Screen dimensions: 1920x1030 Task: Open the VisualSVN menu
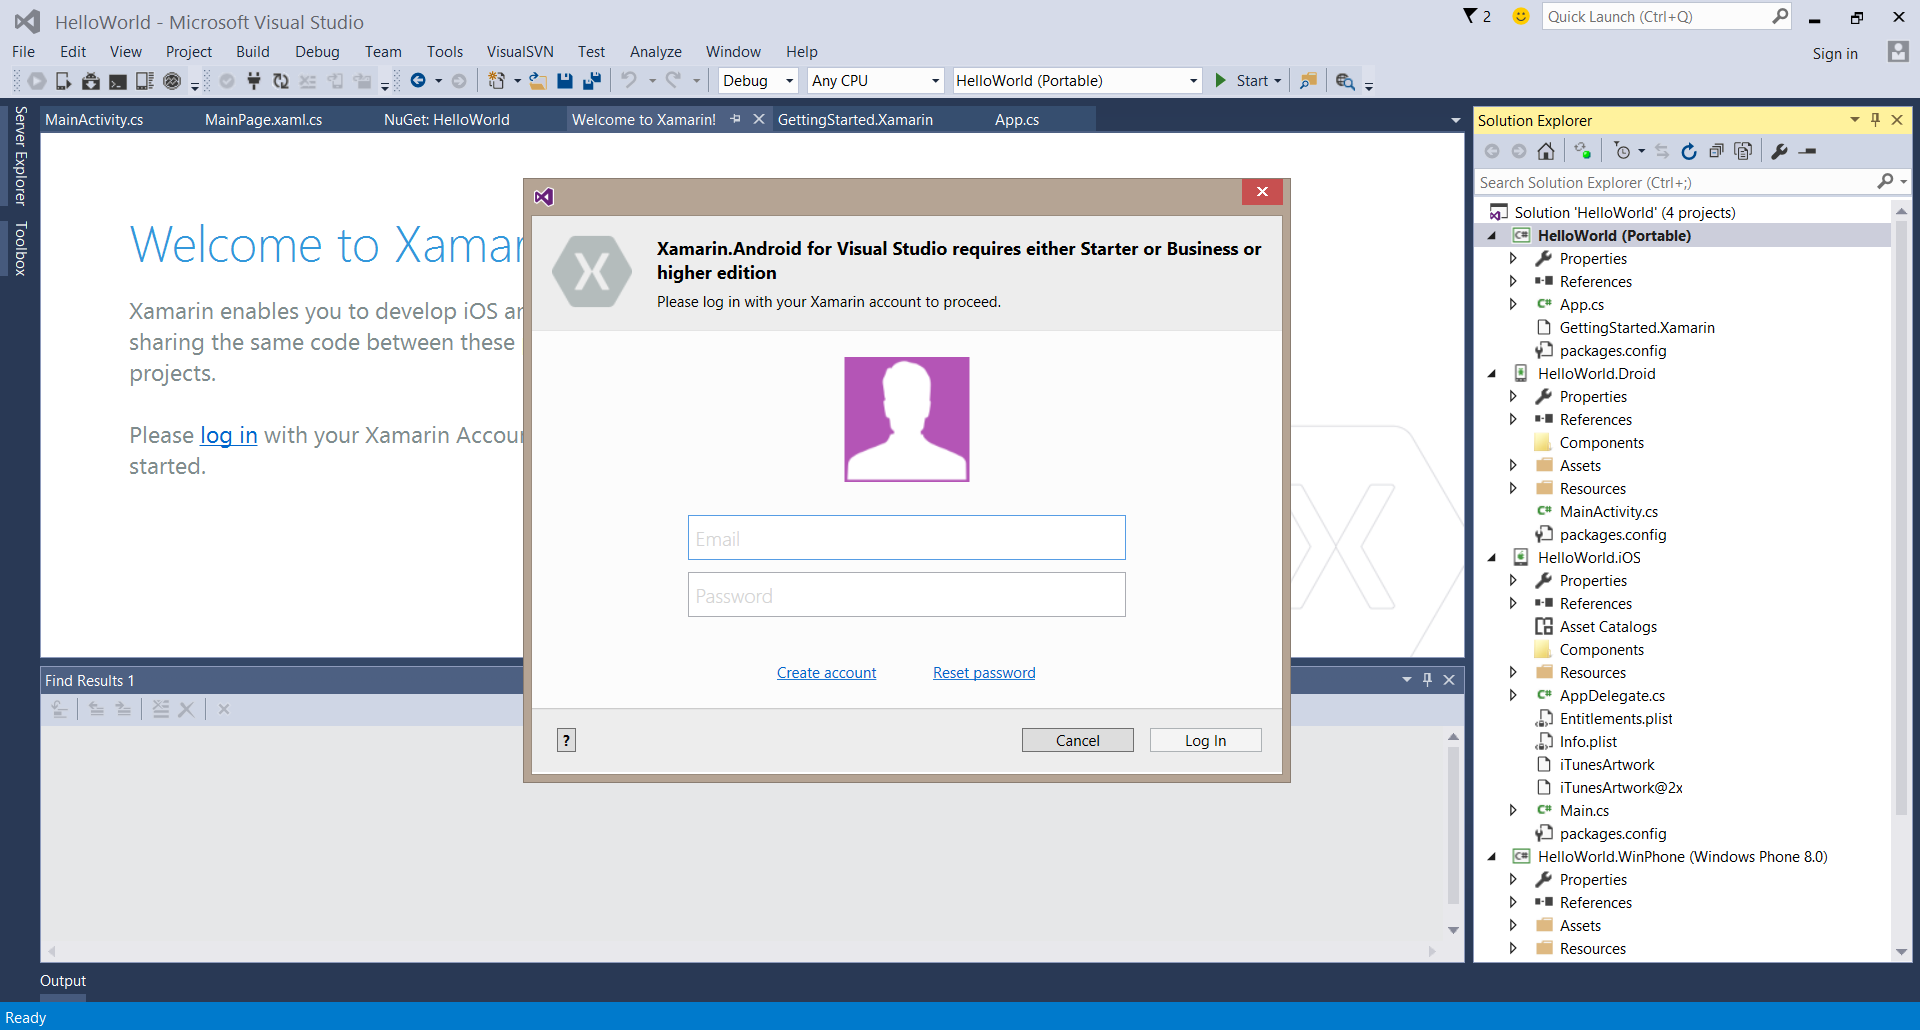coord(520,52)
